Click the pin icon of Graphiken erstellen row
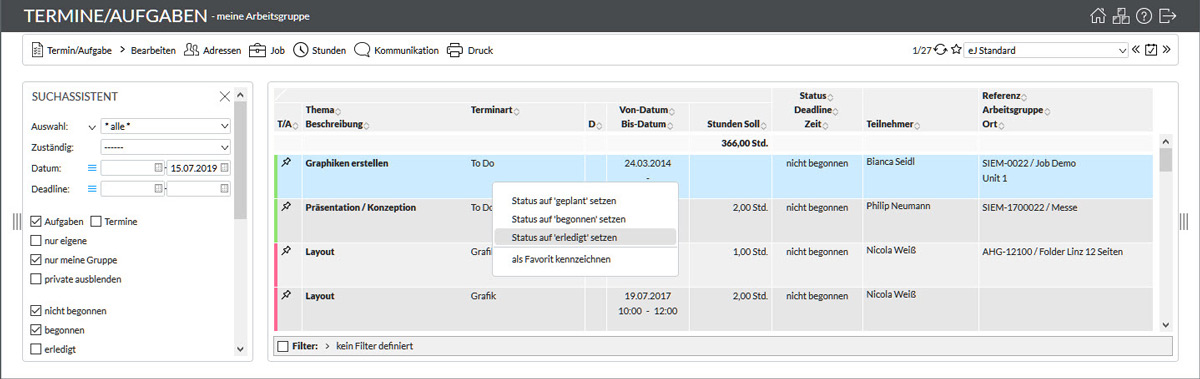 click(x=287, y=162)
